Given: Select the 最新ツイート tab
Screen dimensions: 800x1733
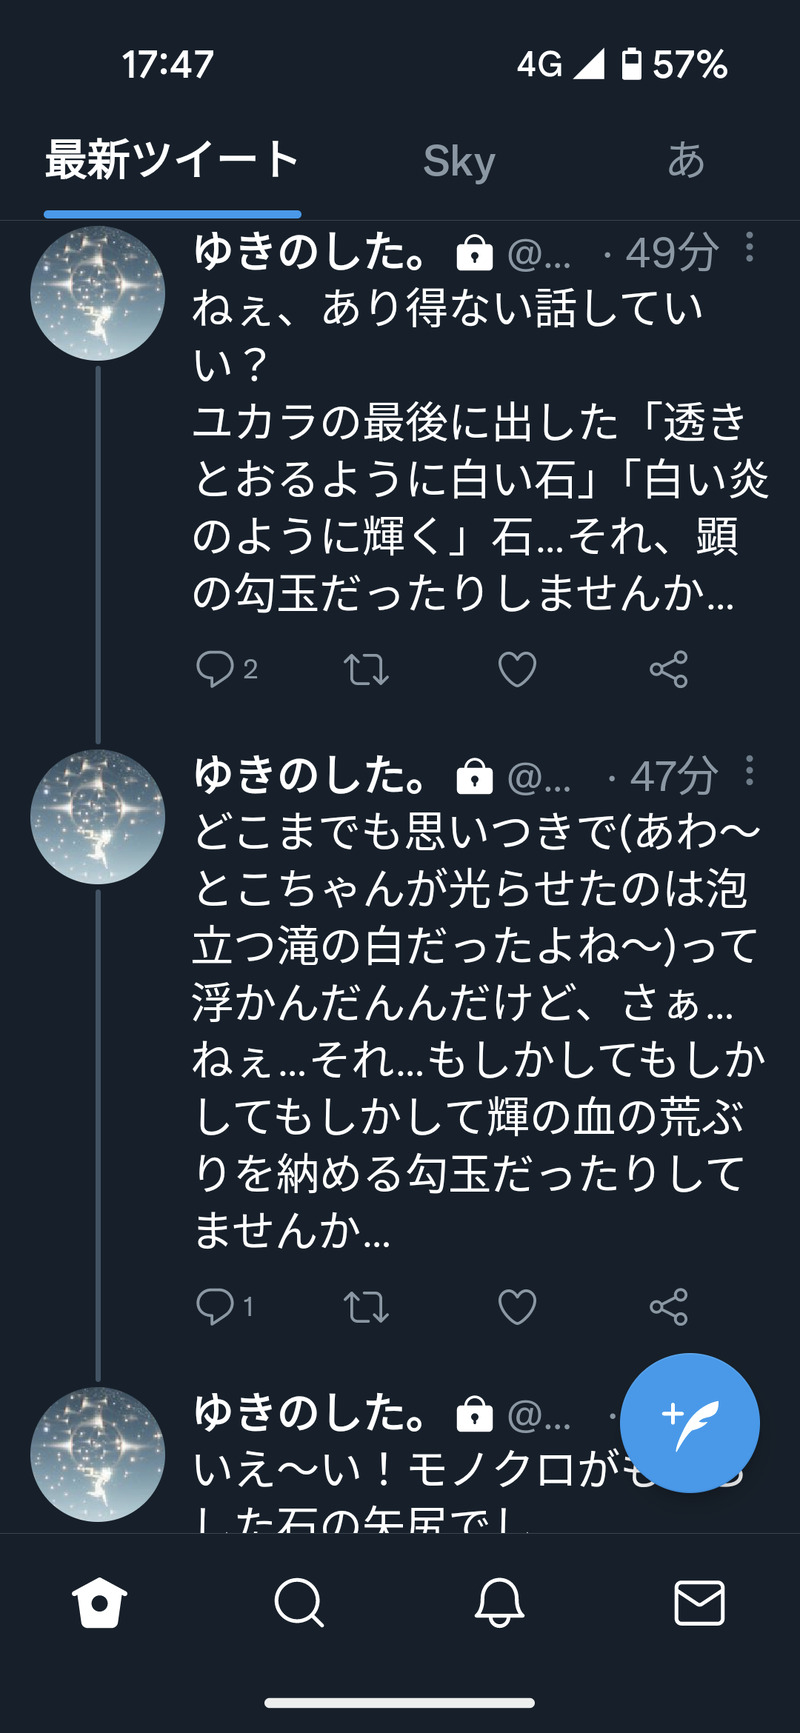Looking at the screenshot, I should [172, 161].
